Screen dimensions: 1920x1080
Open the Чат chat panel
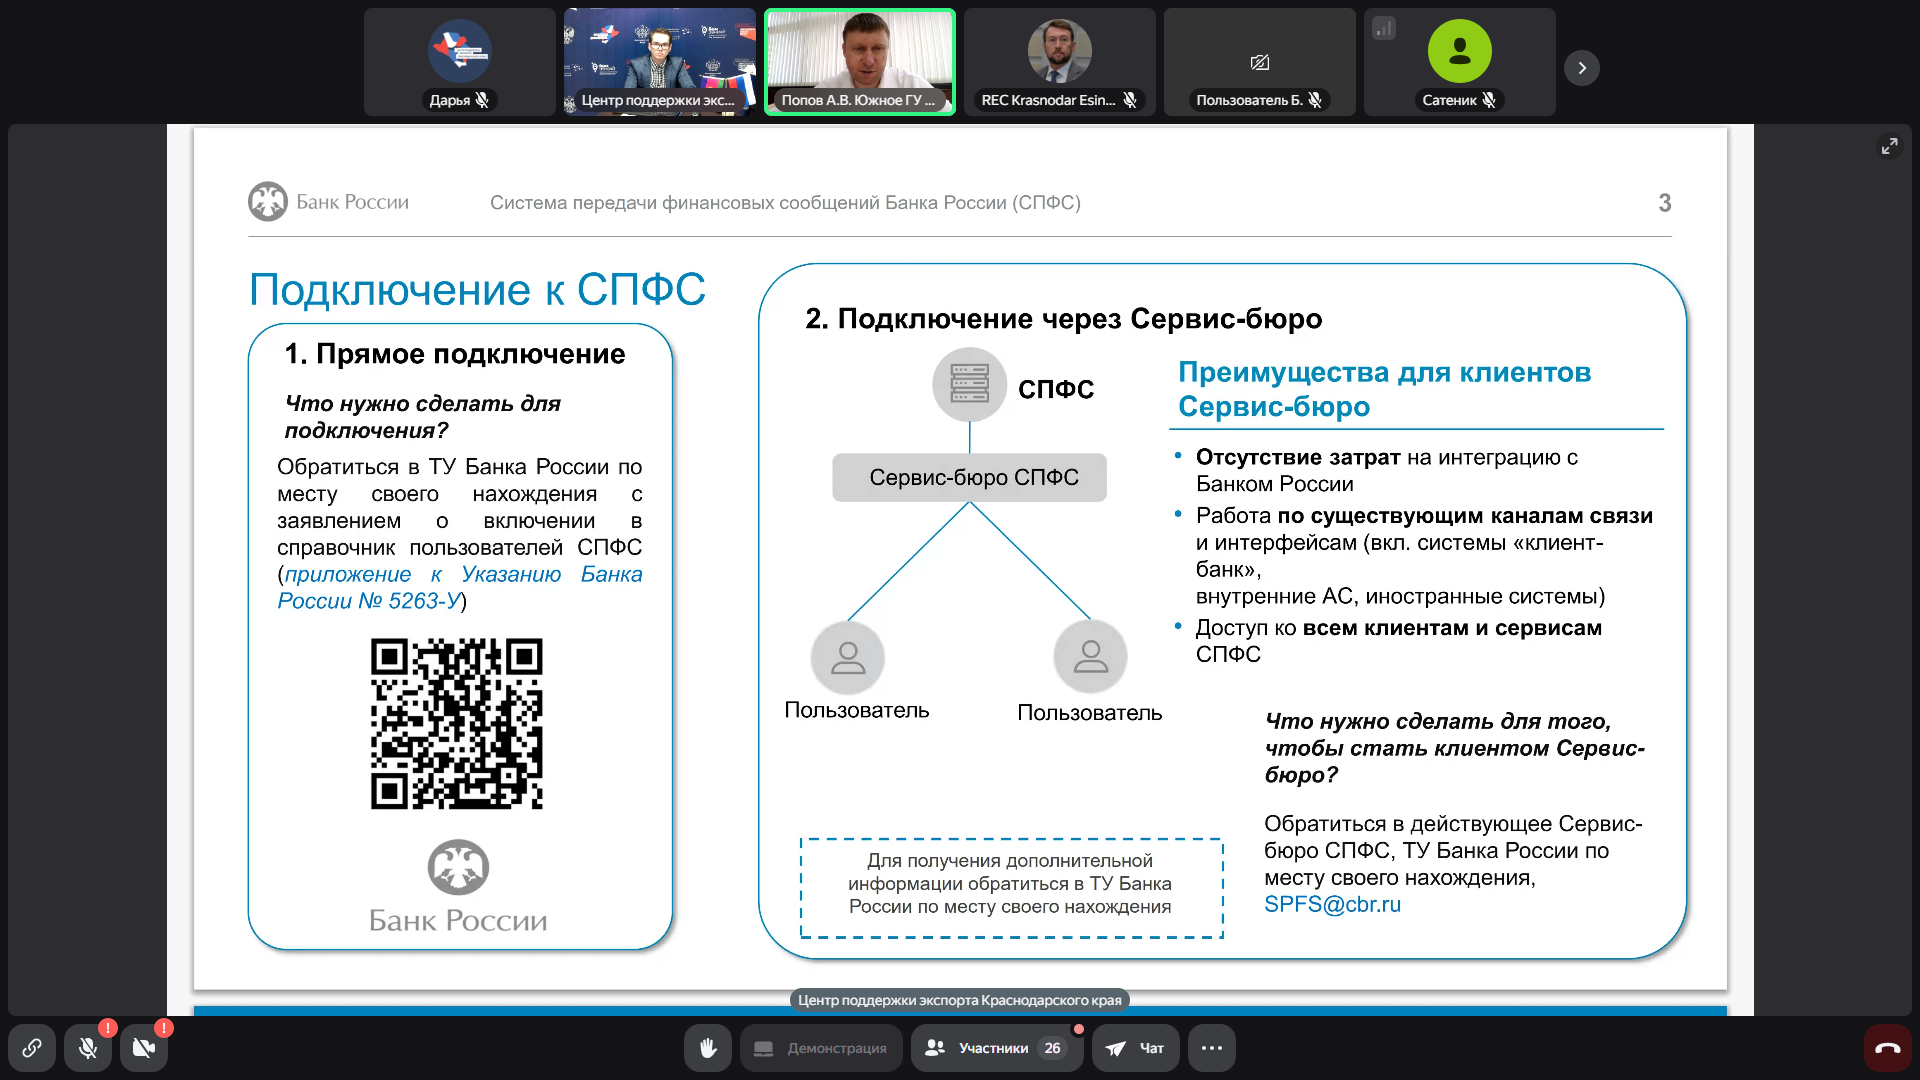coord(1136,1048)
